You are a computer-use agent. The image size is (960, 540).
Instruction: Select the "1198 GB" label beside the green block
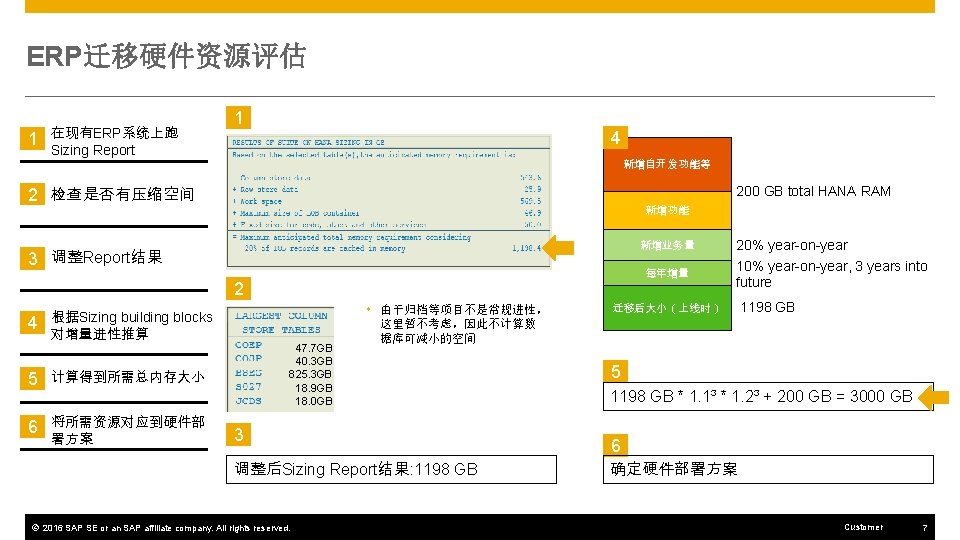tap(767, 307)
